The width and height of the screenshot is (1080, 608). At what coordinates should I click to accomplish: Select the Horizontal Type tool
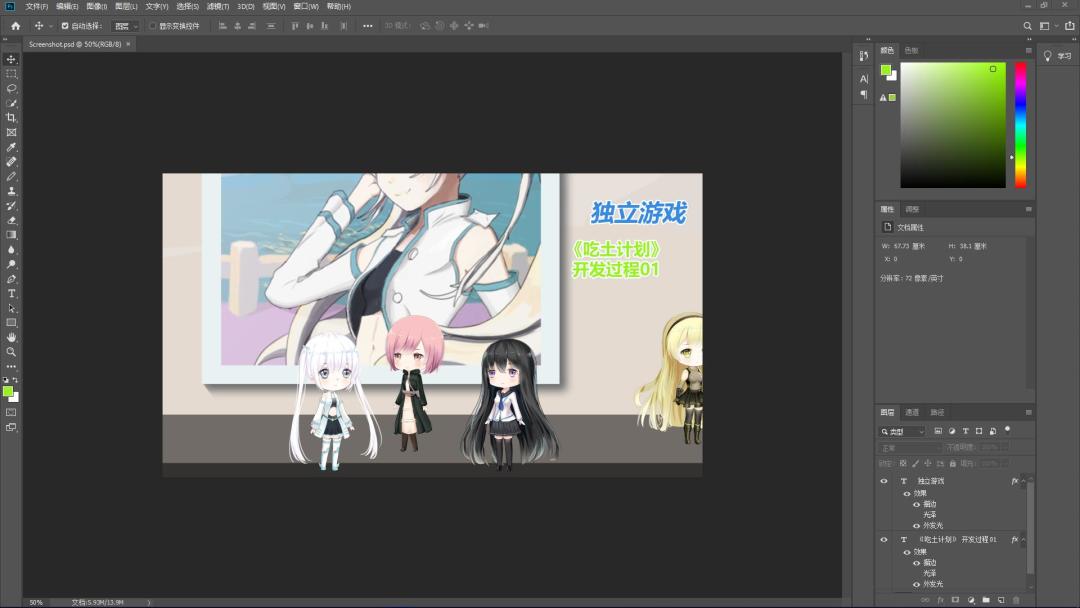pyautogui.click(x=11, y=293)
